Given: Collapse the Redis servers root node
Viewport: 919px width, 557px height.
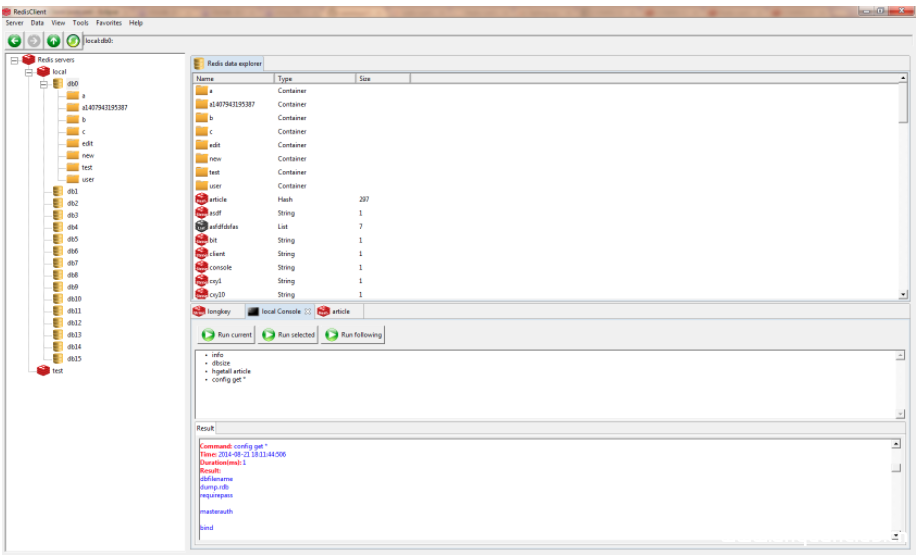Looking at the screenshot, I should tap(14, 60).
